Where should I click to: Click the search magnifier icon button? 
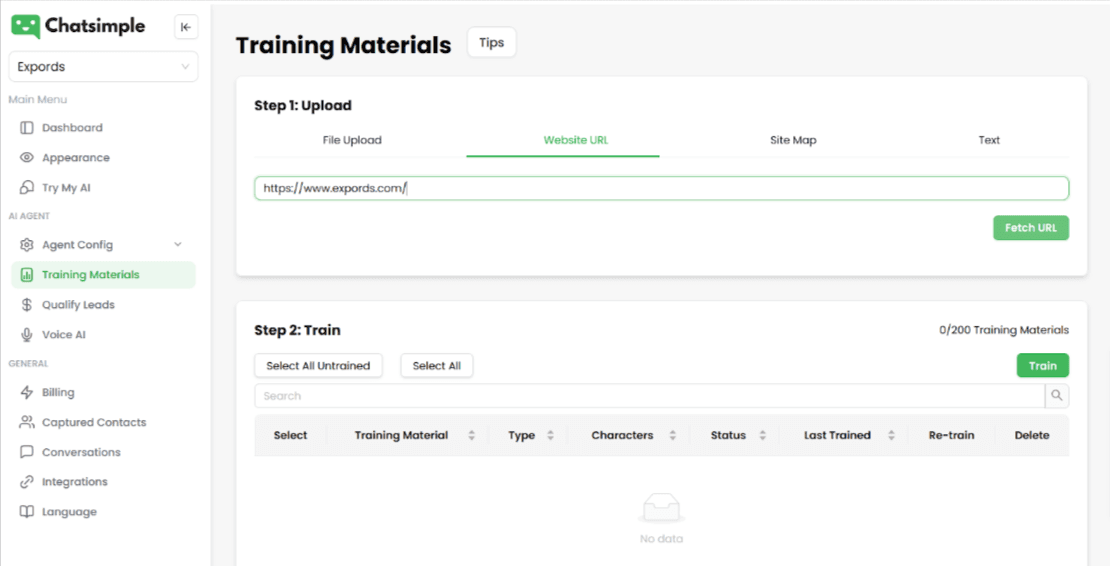pos(1056,396)
